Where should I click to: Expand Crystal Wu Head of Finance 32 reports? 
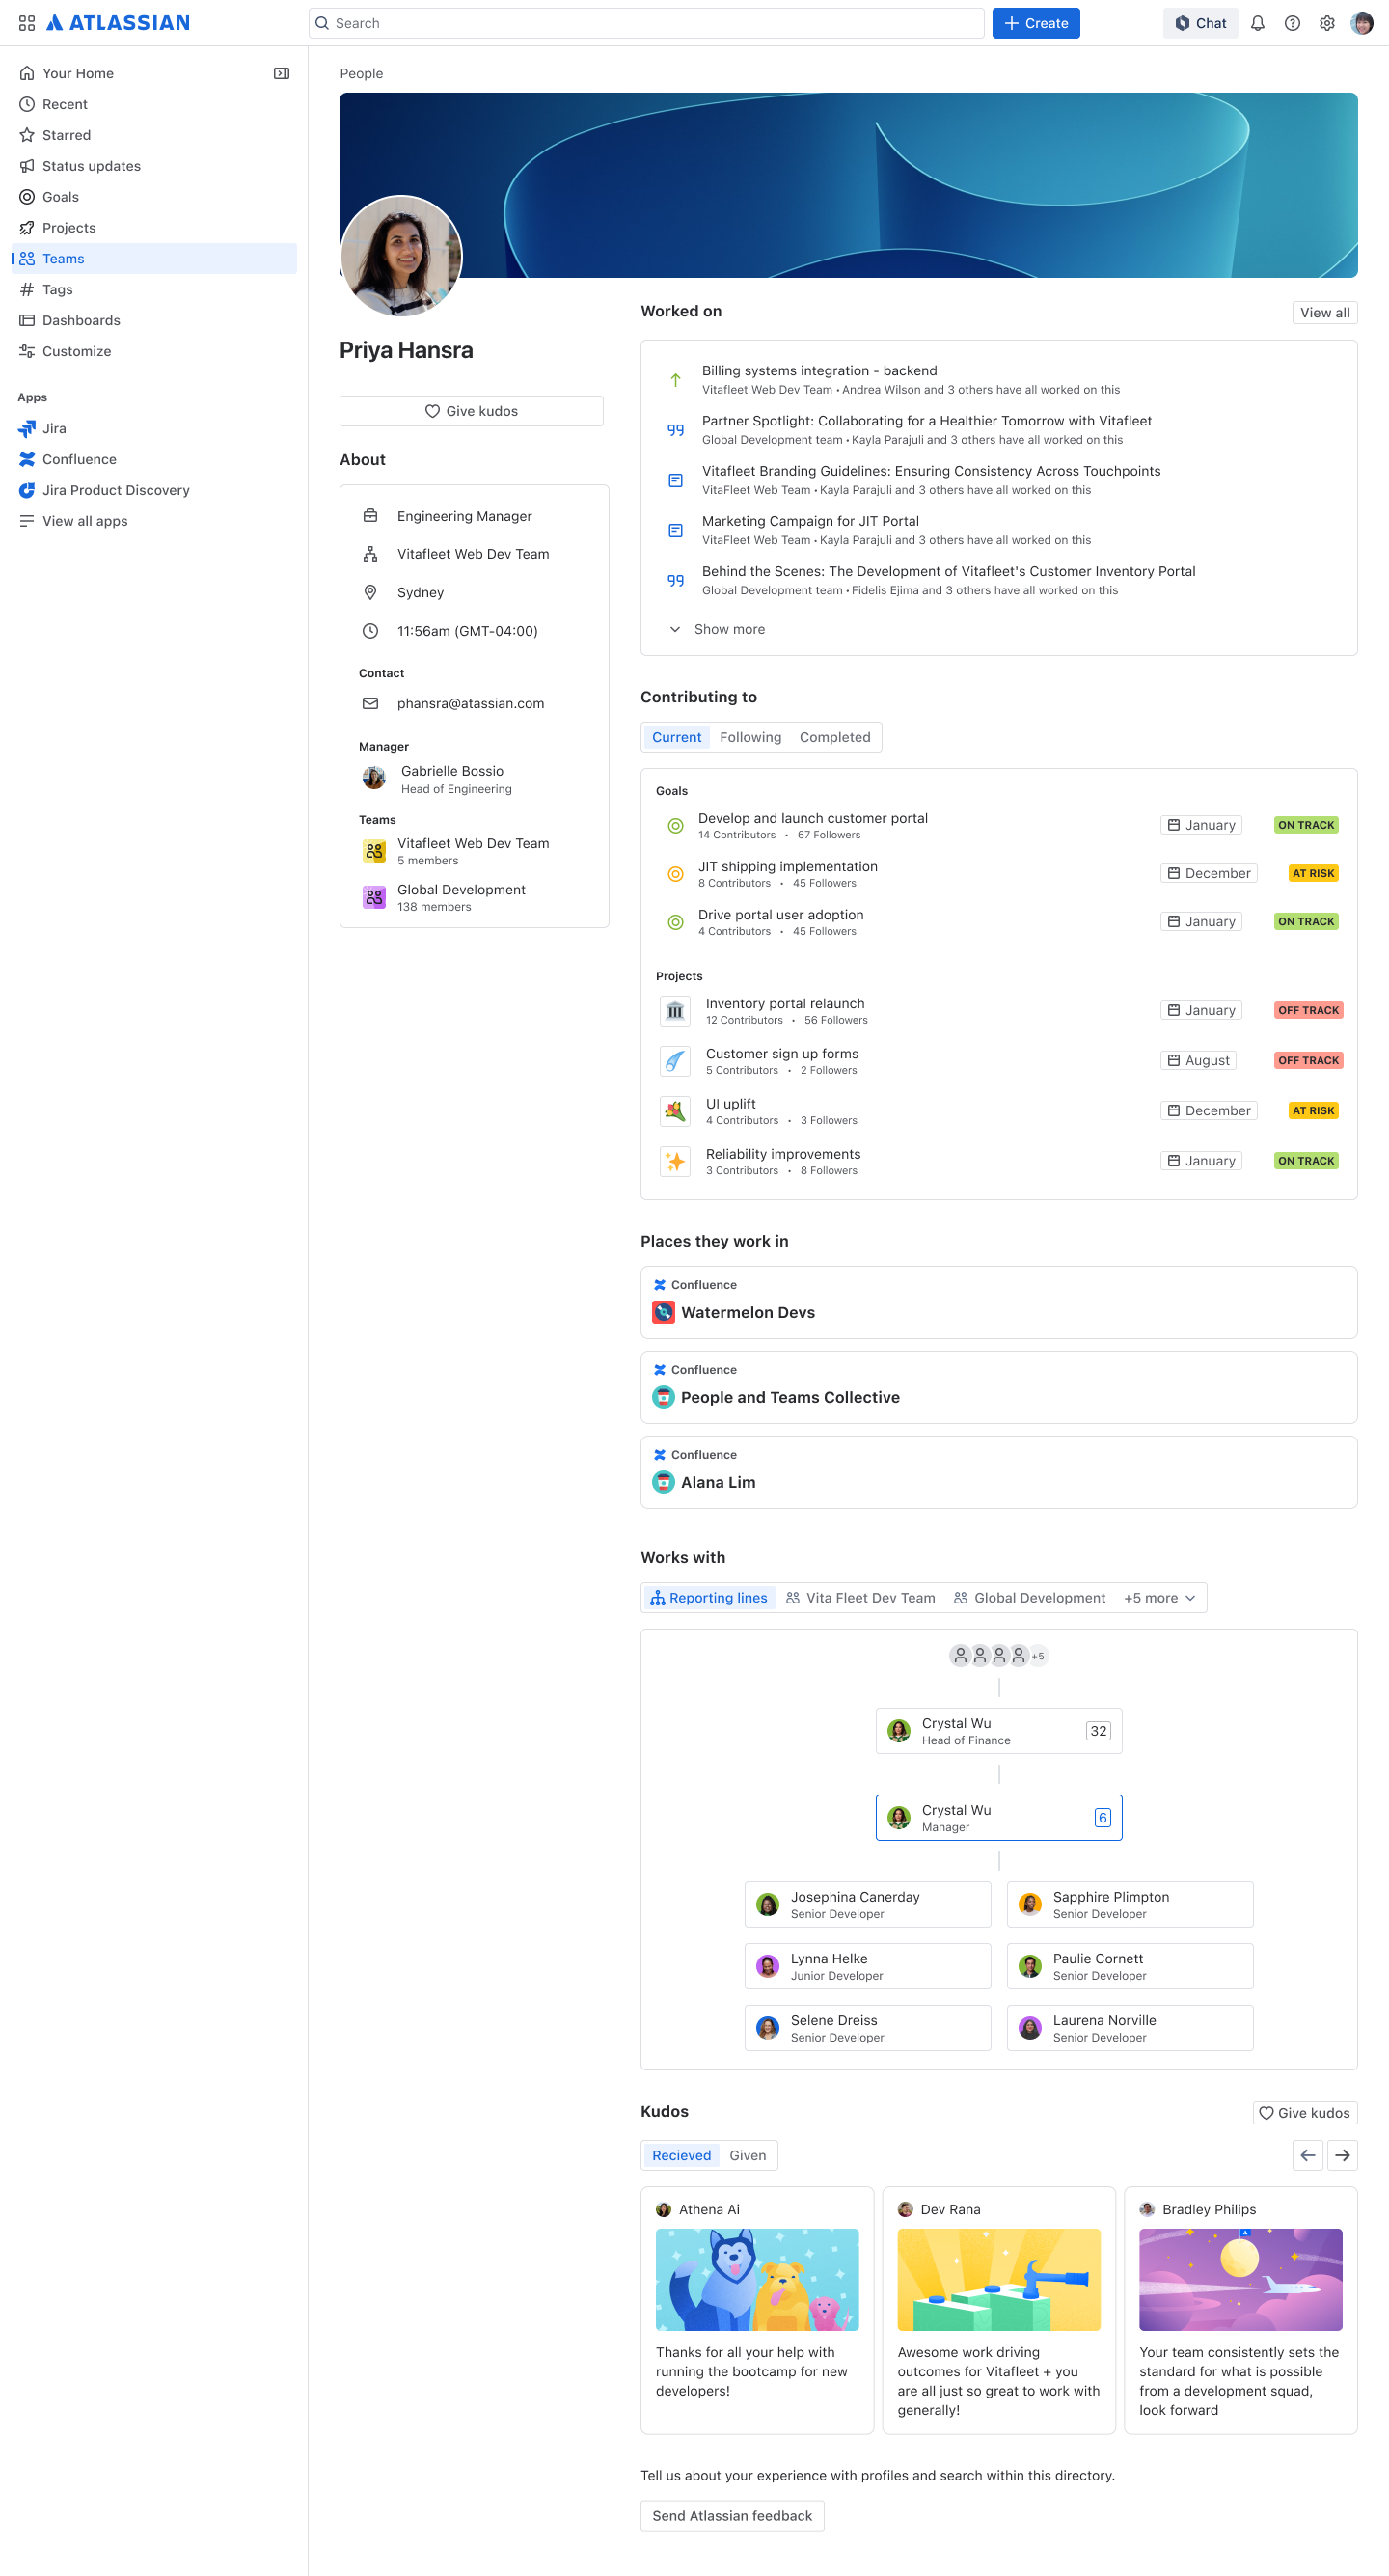tap(1098, 1731)
